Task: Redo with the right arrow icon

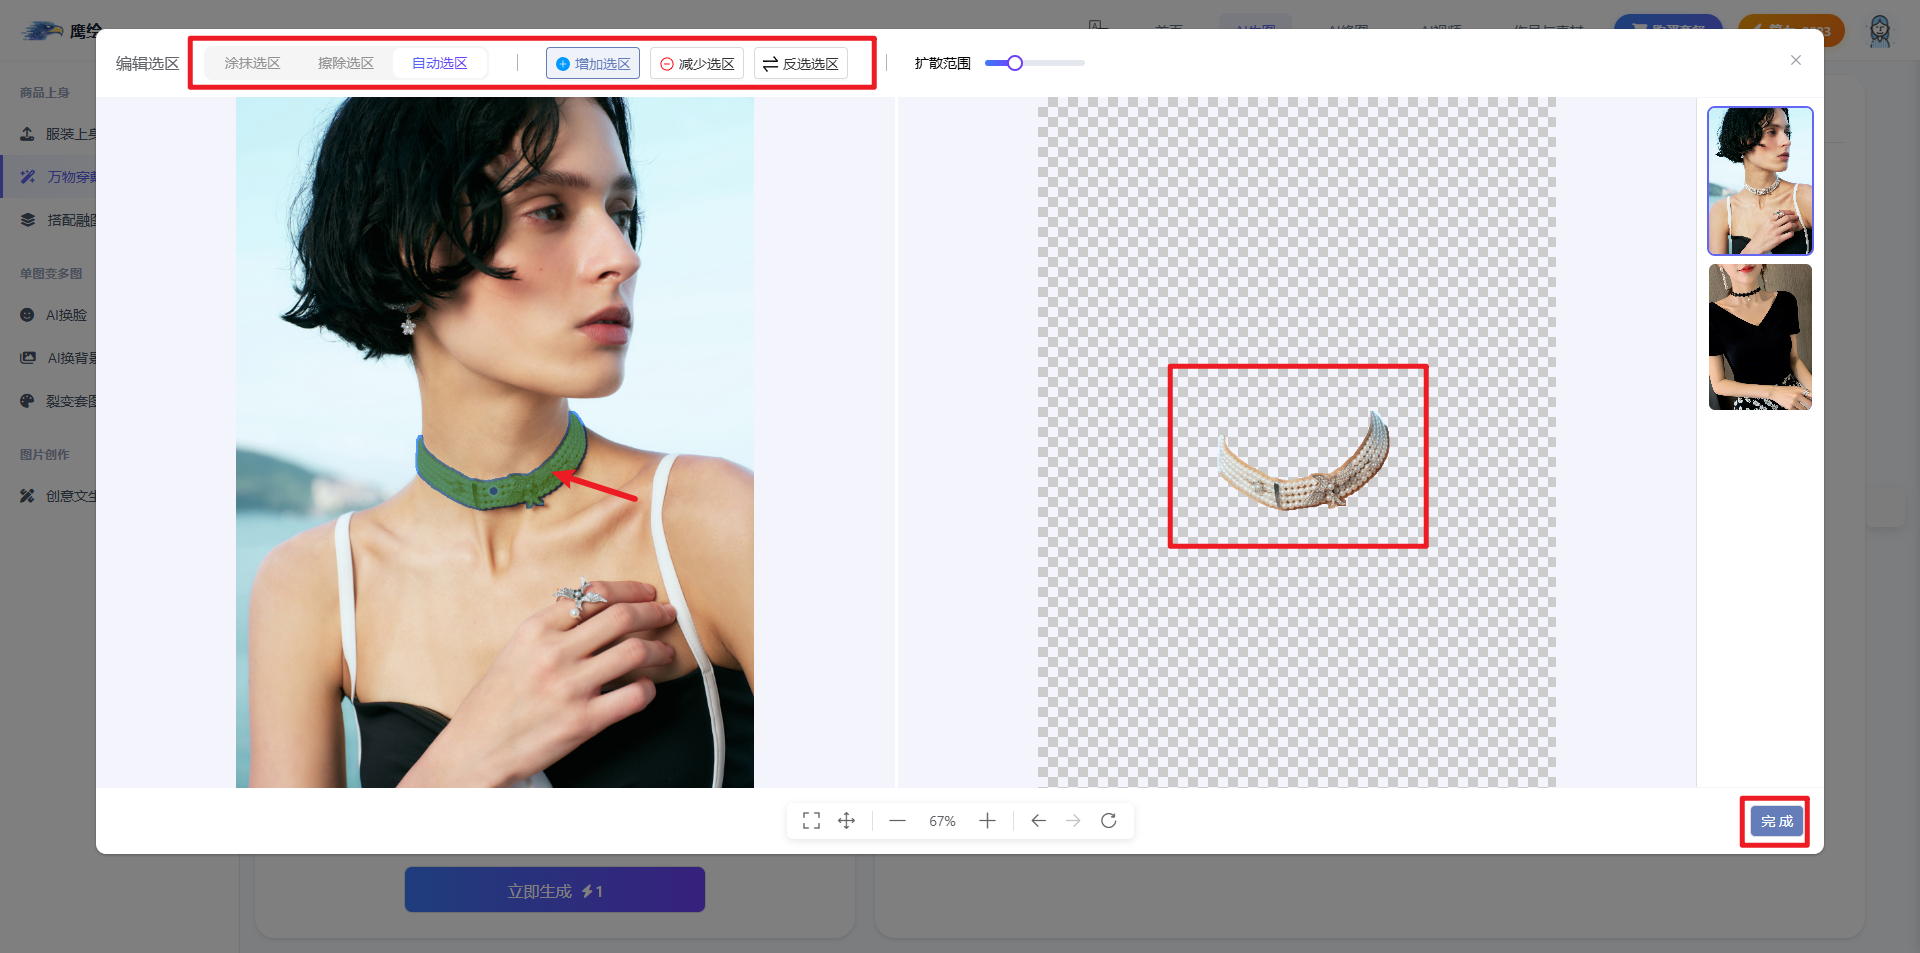Action: tap(1073, 821)
